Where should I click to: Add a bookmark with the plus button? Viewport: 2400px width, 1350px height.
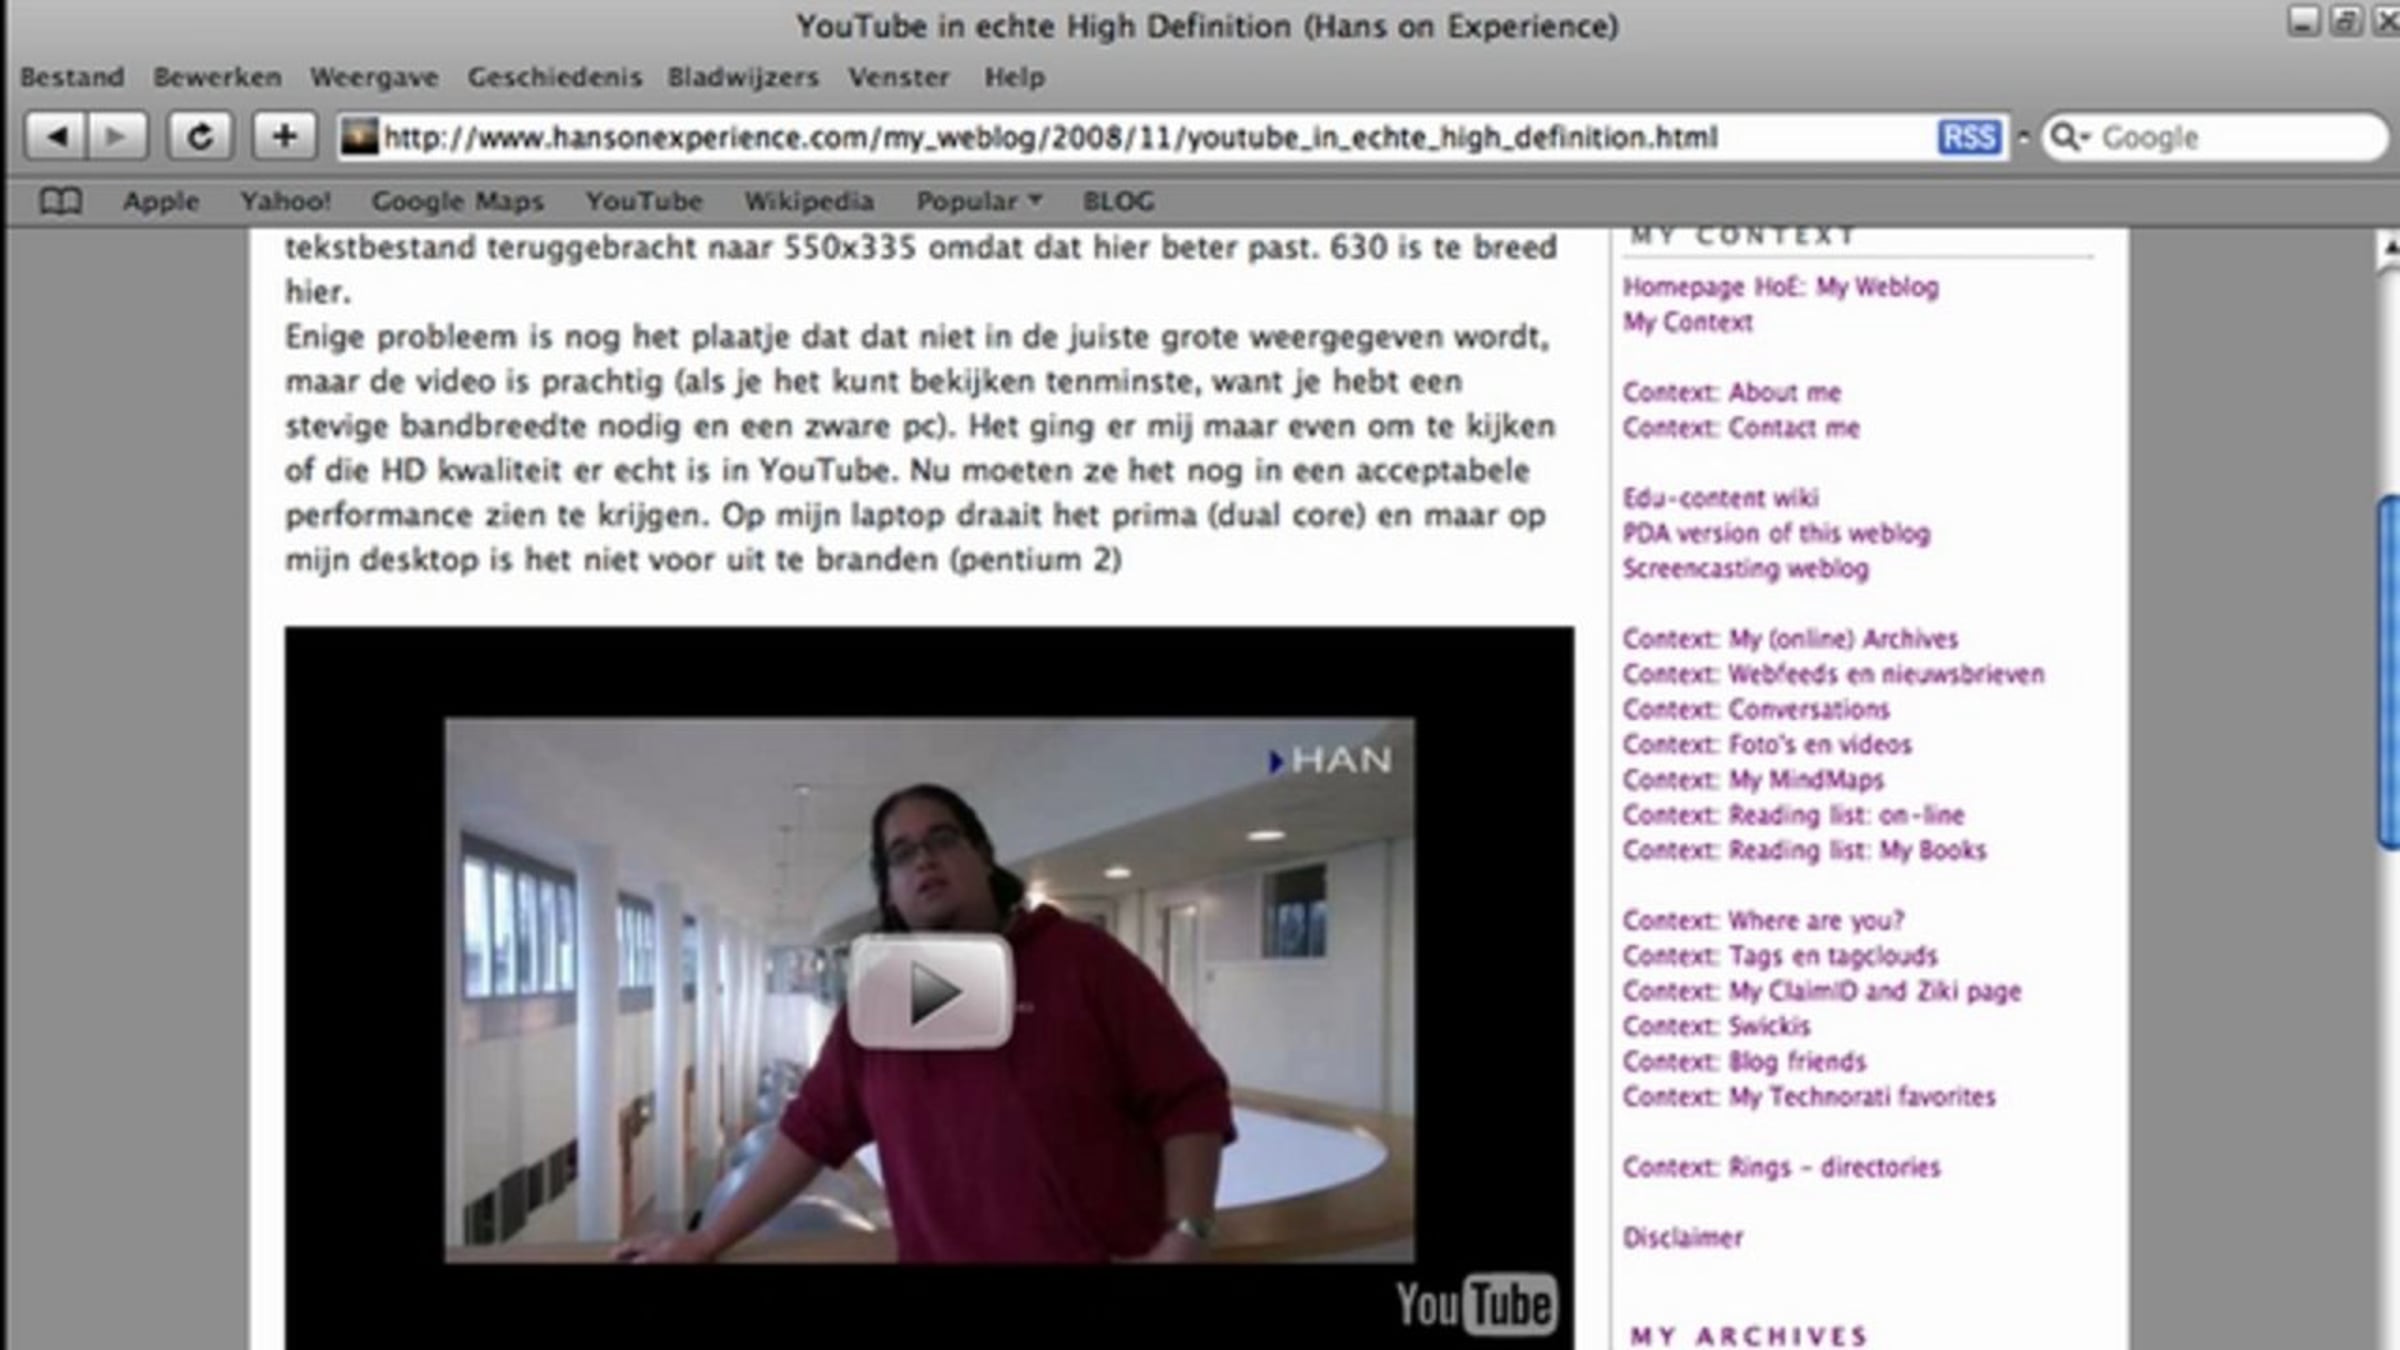285,136
